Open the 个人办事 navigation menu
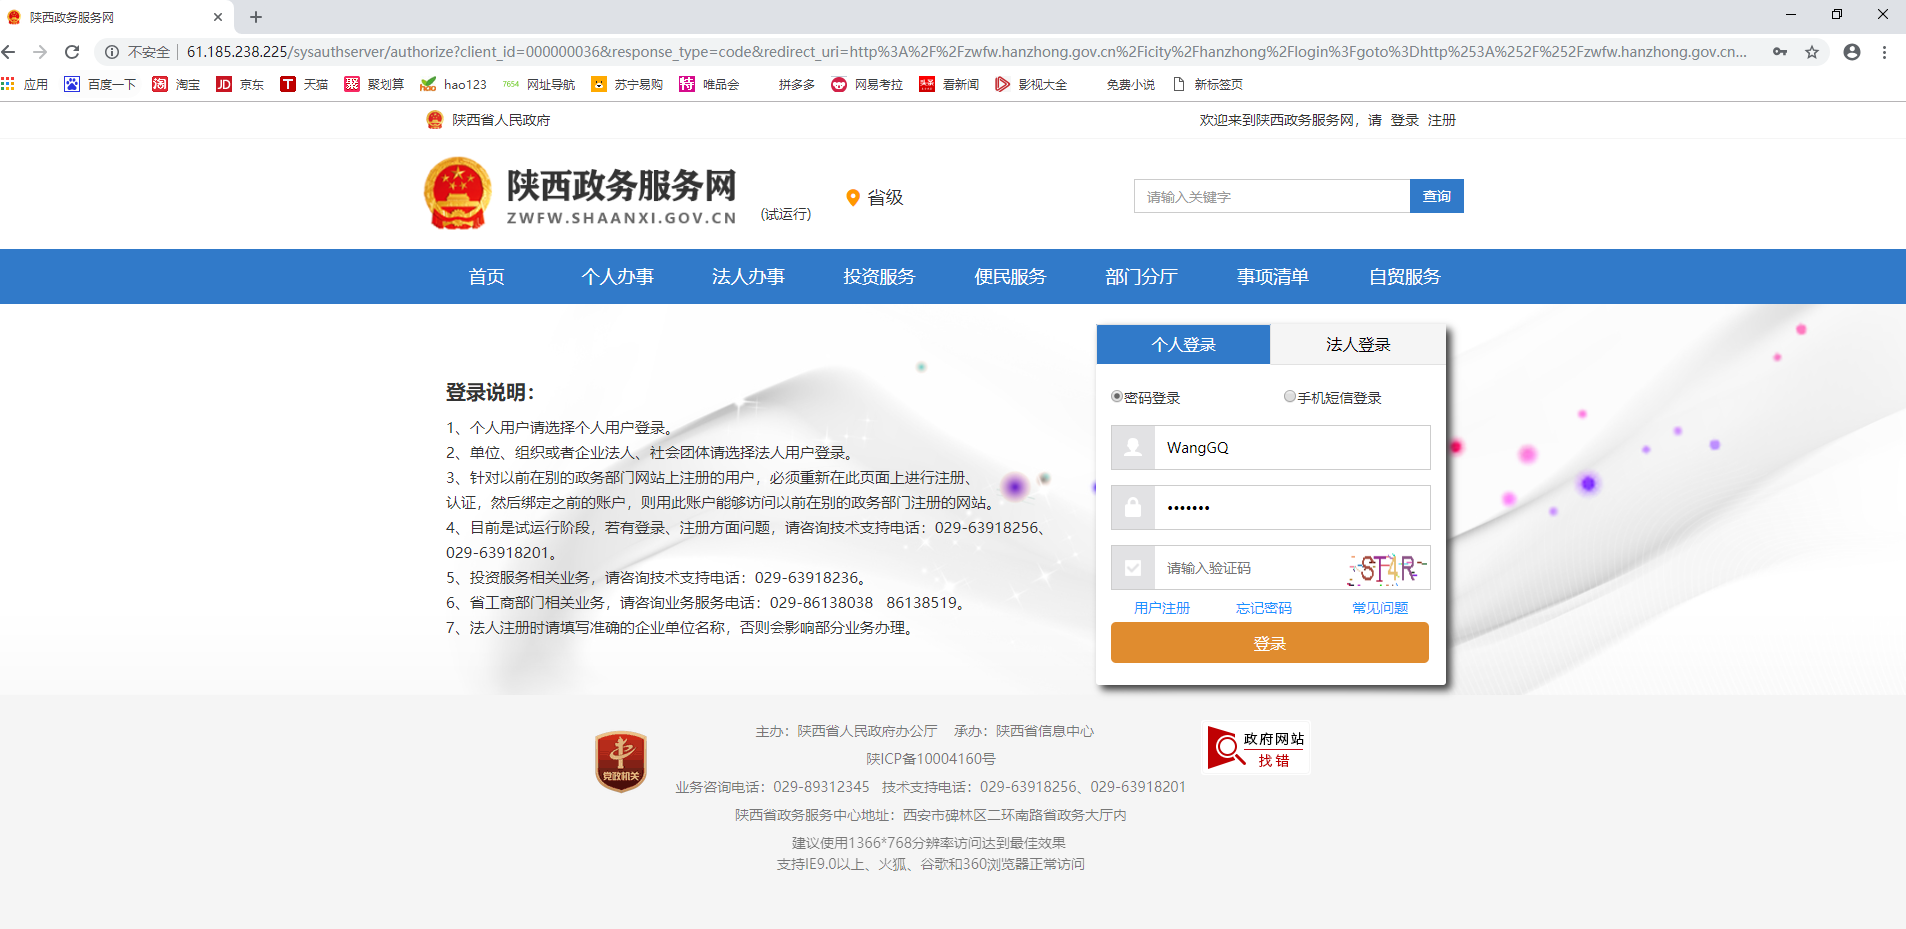 click(617, 276)
